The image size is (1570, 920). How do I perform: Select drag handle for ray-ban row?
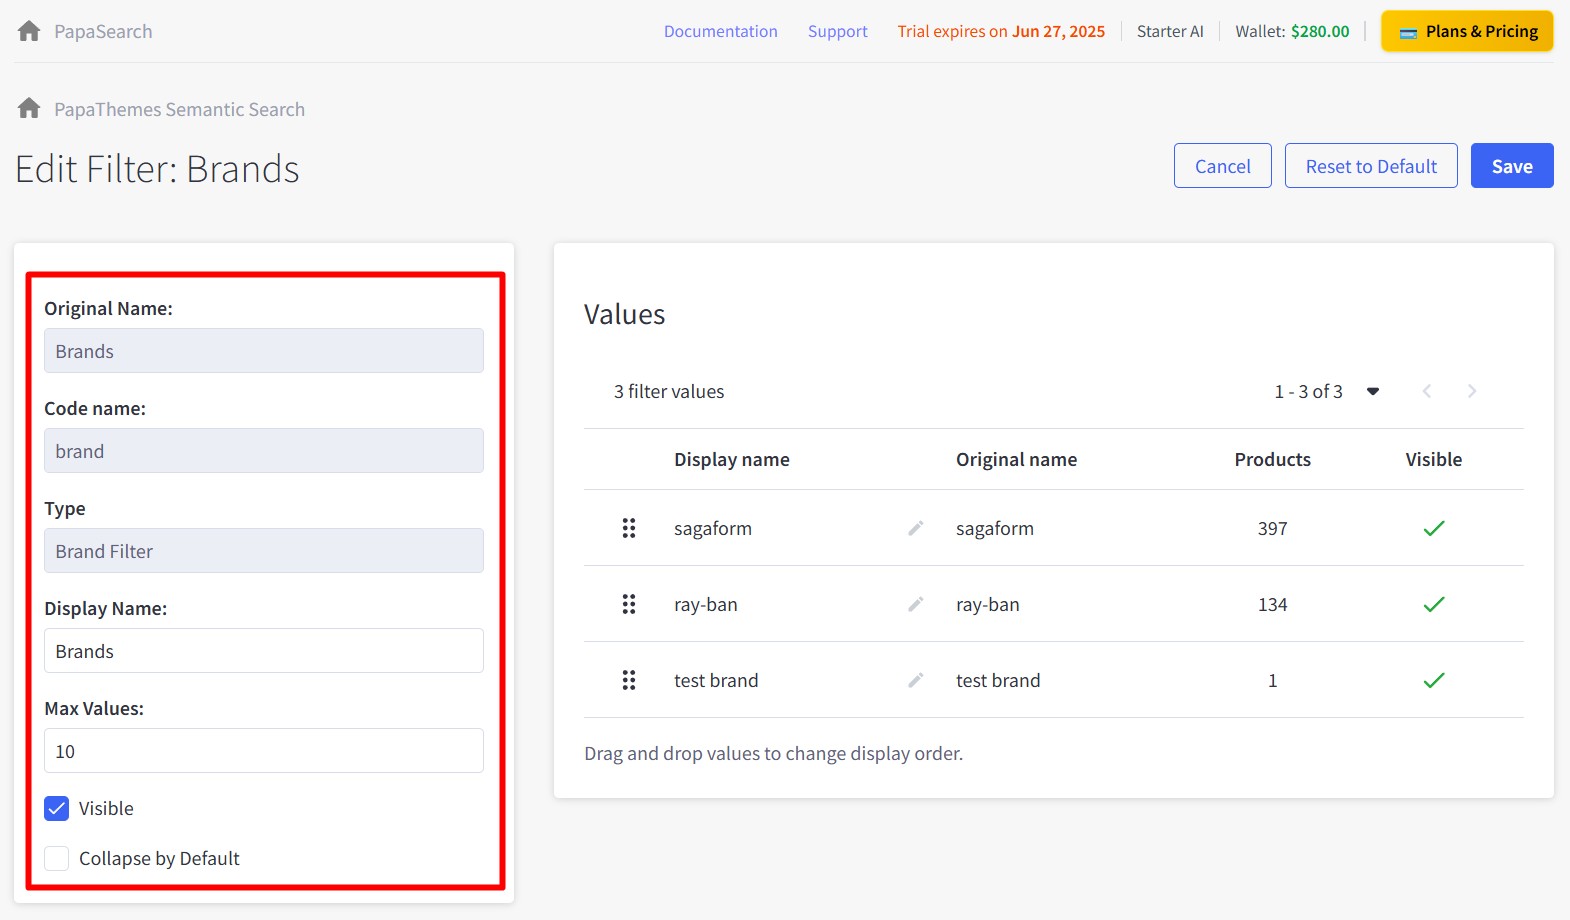[629, 604]
